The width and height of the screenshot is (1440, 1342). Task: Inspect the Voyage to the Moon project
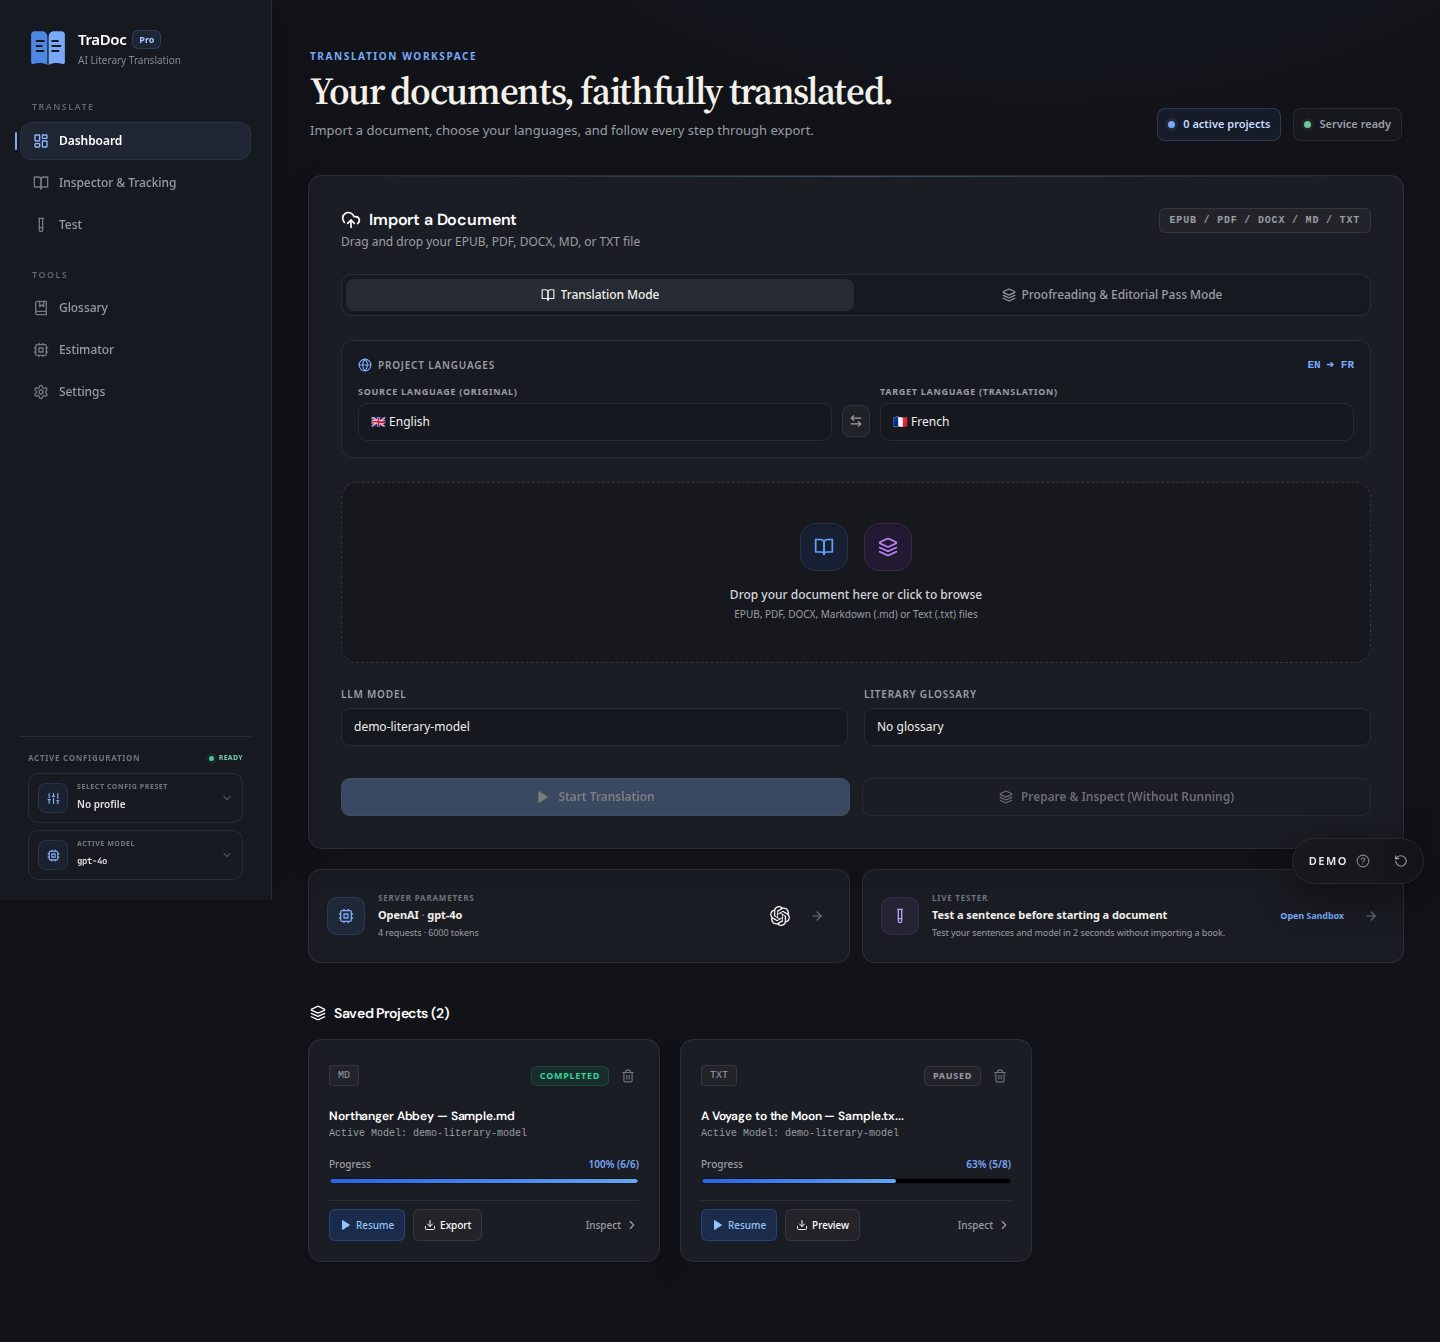pyautogui.click(x=982, y=1225)
